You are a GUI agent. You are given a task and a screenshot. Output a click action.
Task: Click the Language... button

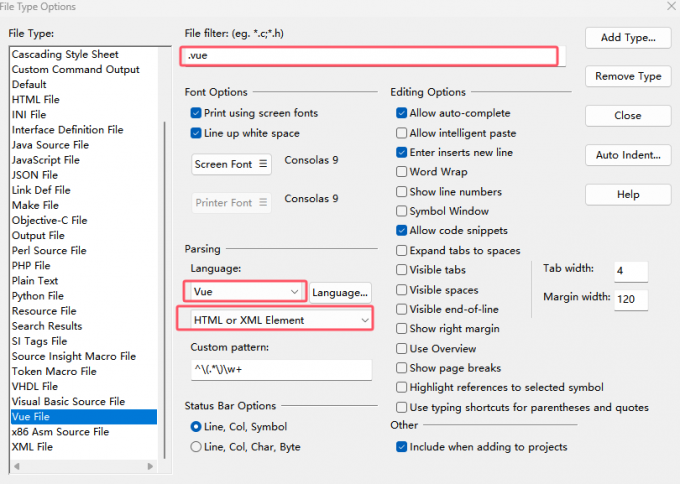pos(341,292)
